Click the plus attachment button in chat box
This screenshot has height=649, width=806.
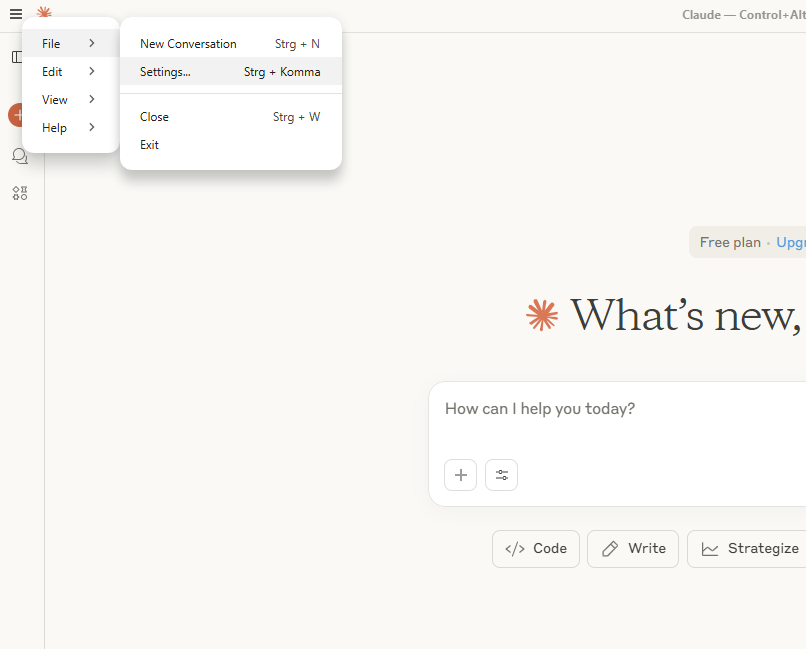460,475
